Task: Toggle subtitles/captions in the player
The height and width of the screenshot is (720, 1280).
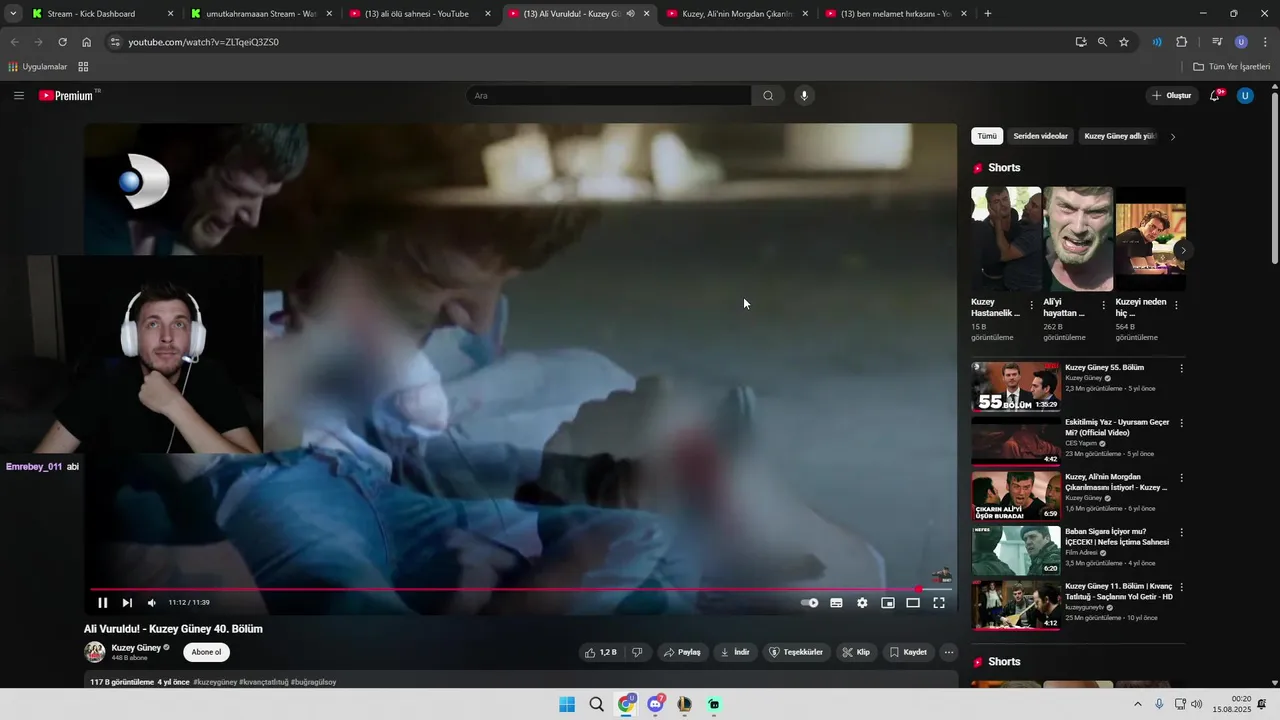Action: pyautogui.click(x=836, y=603)
